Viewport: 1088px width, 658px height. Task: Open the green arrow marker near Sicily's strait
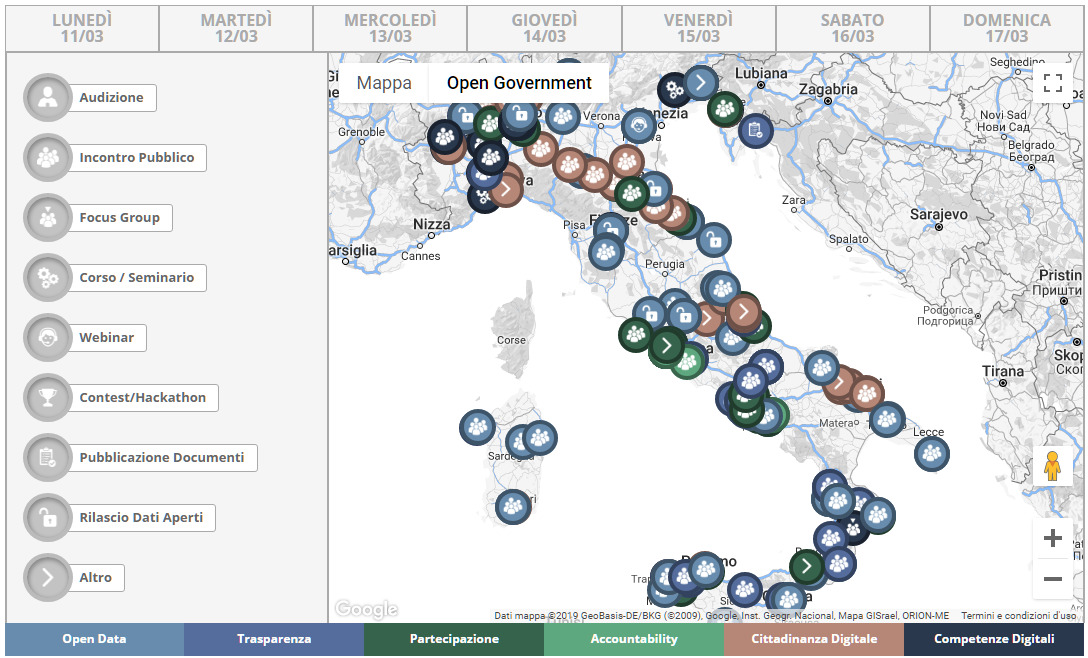click(807, 566)
